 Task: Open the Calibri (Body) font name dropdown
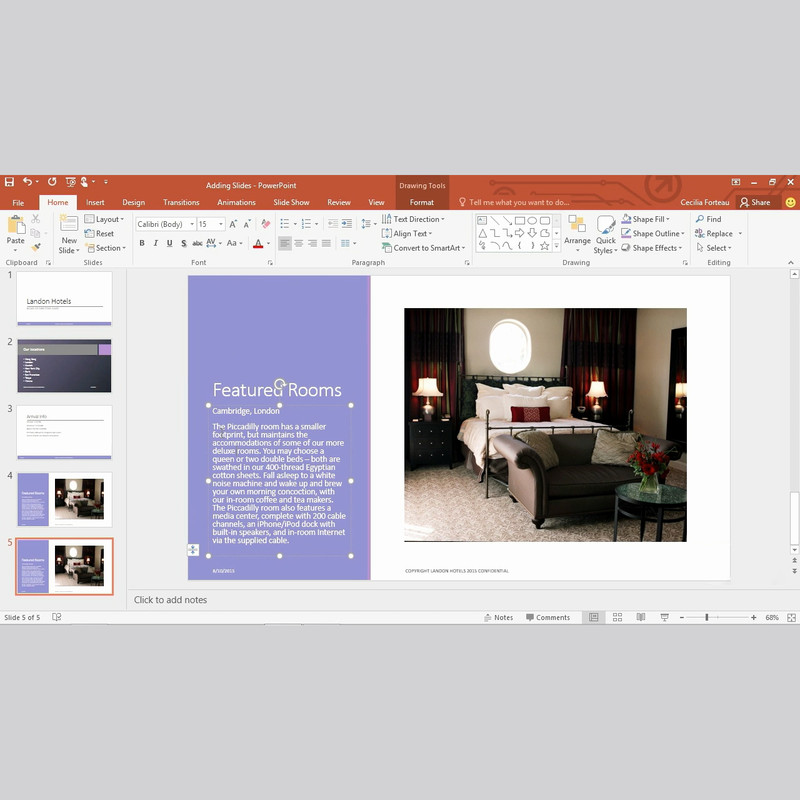(x=165, y=224)
